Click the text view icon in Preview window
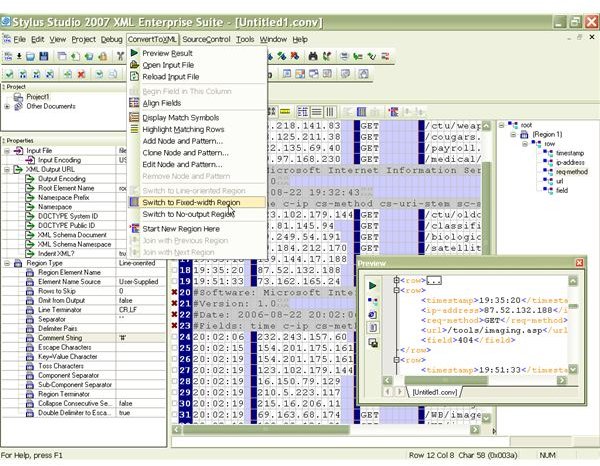The height and width of the screenshot is (466, 600). [372, 328]
